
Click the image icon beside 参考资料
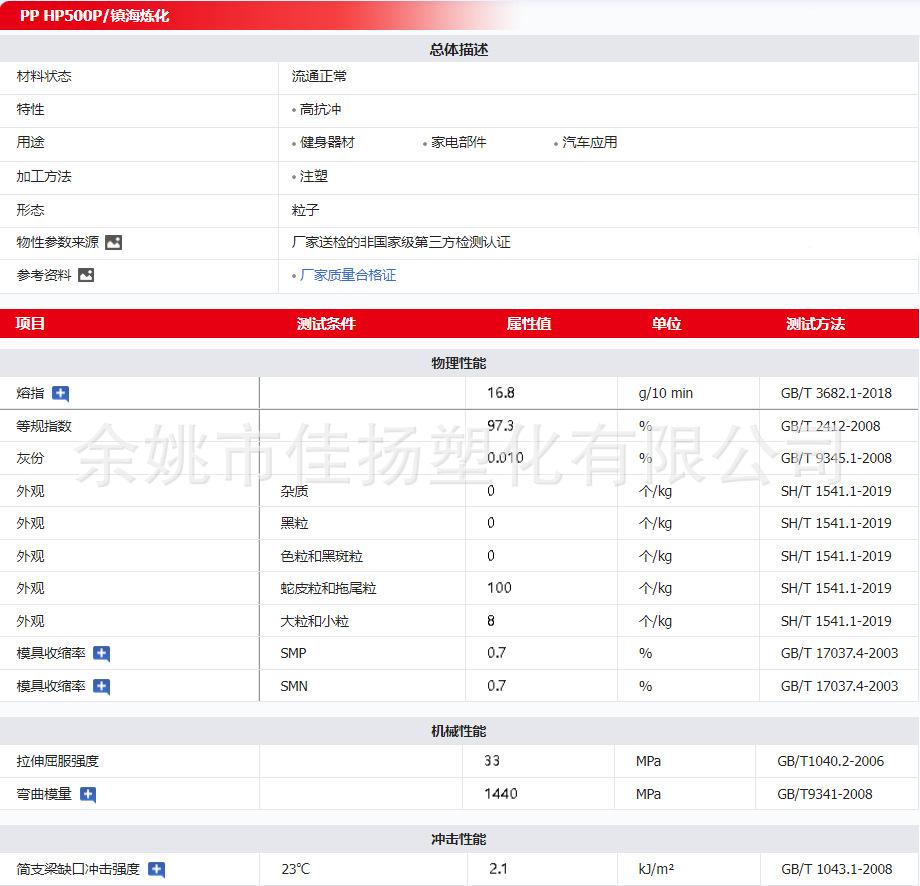[x=86, y=275]
